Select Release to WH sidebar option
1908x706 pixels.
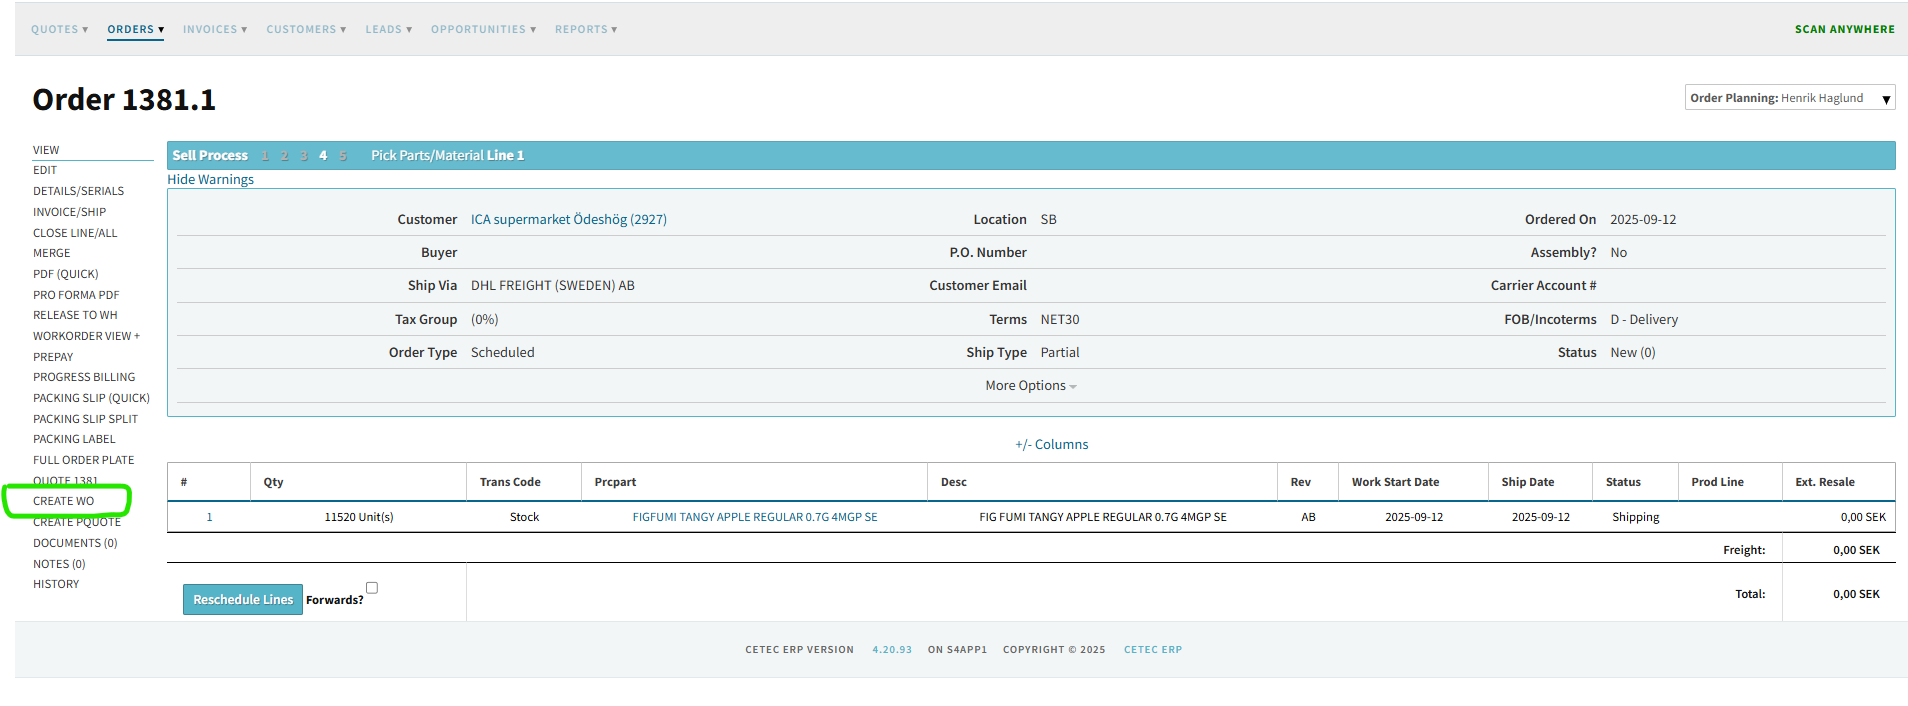[75, 315]
